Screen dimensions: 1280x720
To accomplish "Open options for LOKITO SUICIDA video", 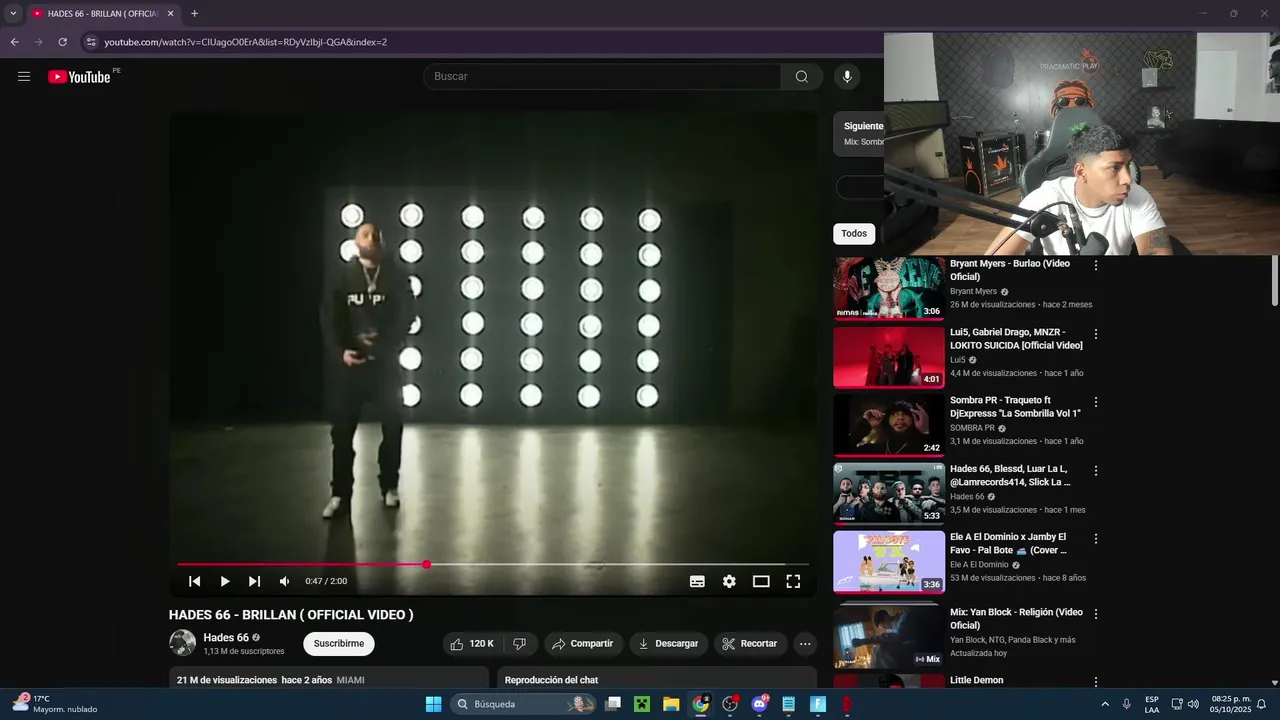I will [x=1096, y=334].
